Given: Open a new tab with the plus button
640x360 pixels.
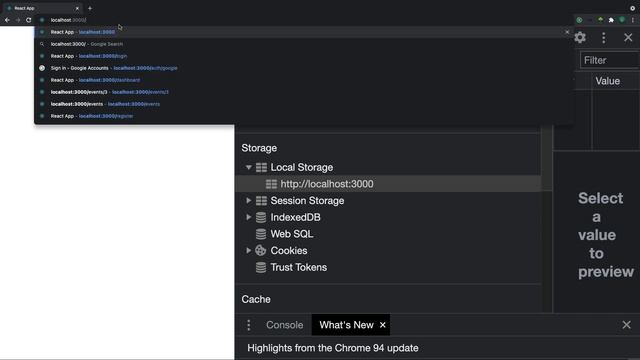Looking at the screenshot, I should tap(90, 8).
